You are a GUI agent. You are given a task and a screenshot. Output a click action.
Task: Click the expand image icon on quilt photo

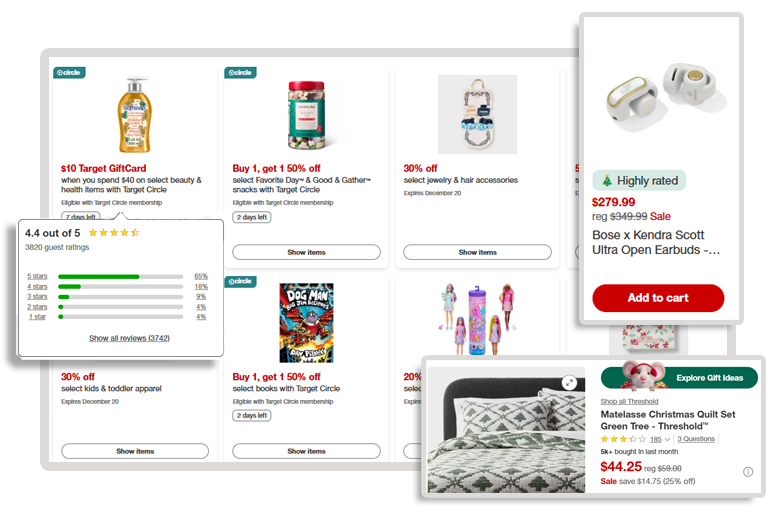[x=570, y=382]
